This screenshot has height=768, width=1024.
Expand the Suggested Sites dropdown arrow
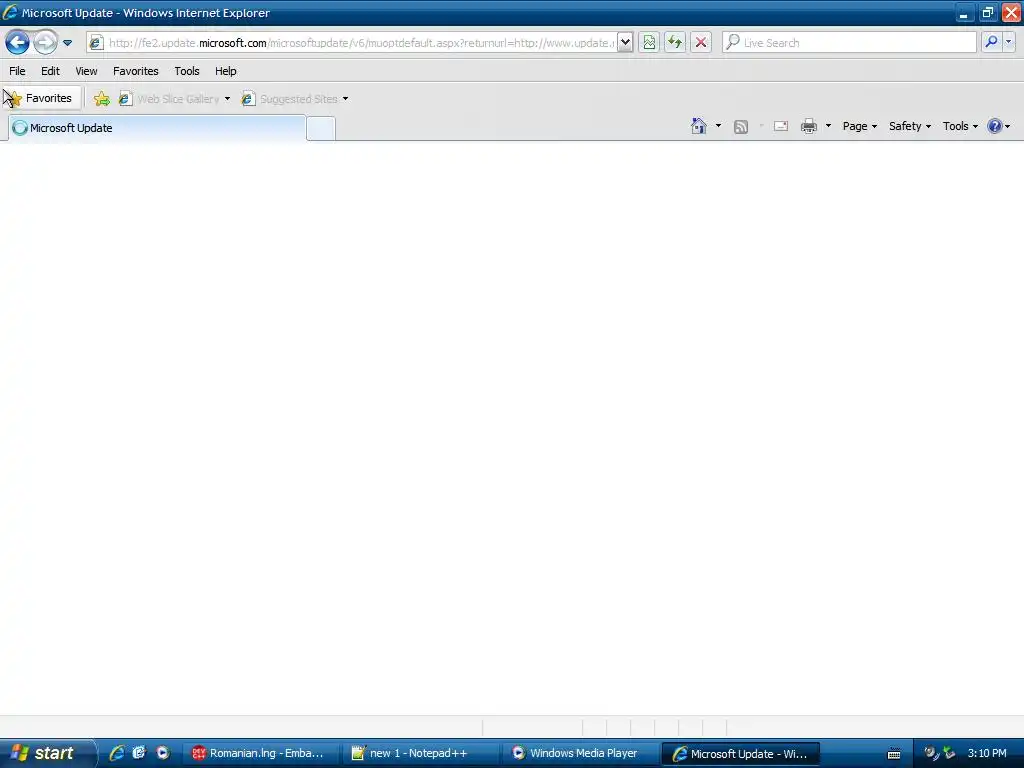[345, 99]
